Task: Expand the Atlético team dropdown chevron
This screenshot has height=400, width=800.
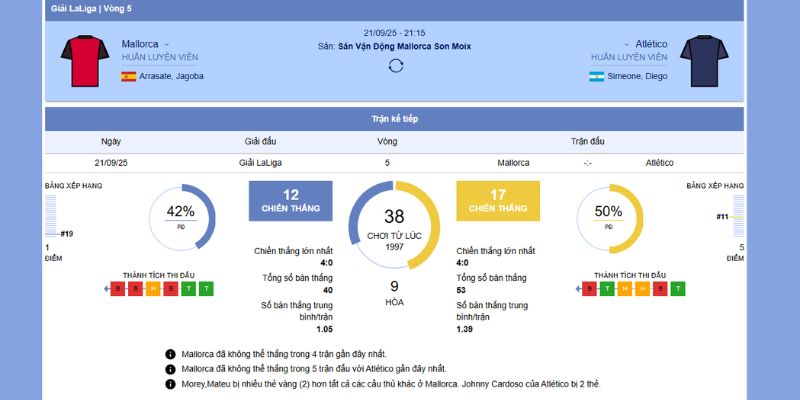Action: coord(627,44)
